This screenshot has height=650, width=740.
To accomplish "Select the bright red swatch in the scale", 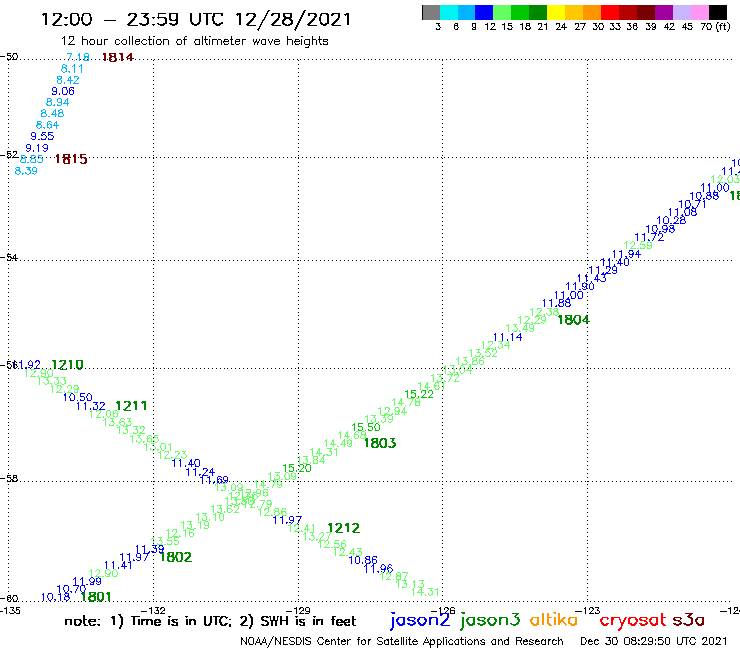I will coord(610,12).
